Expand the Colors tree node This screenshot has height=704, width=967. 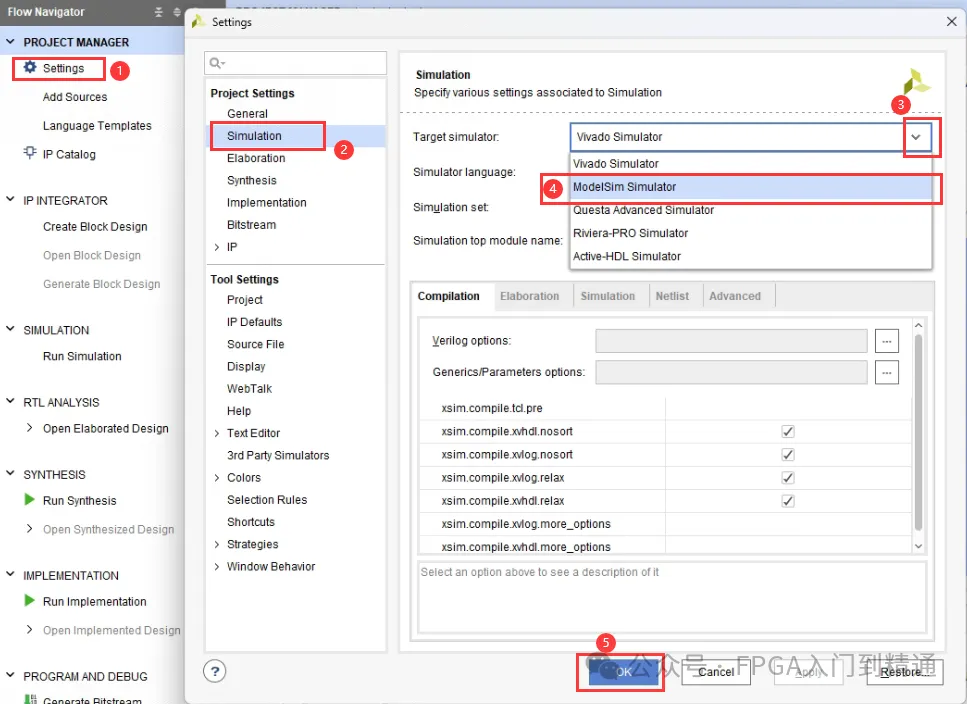click(x=216, y=478)
